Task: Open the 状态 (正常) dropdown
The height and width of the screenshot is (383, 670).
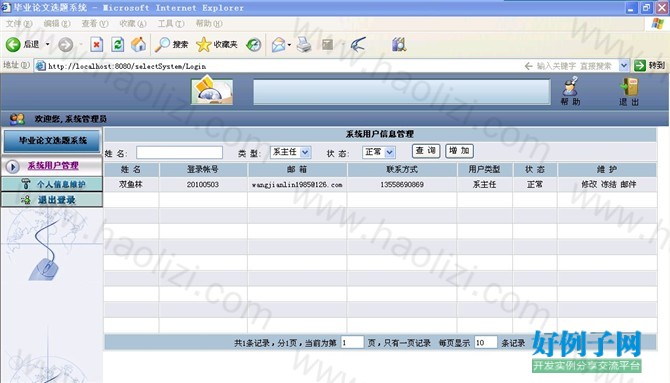Action: pyautogui.click(x=379, y=152)
